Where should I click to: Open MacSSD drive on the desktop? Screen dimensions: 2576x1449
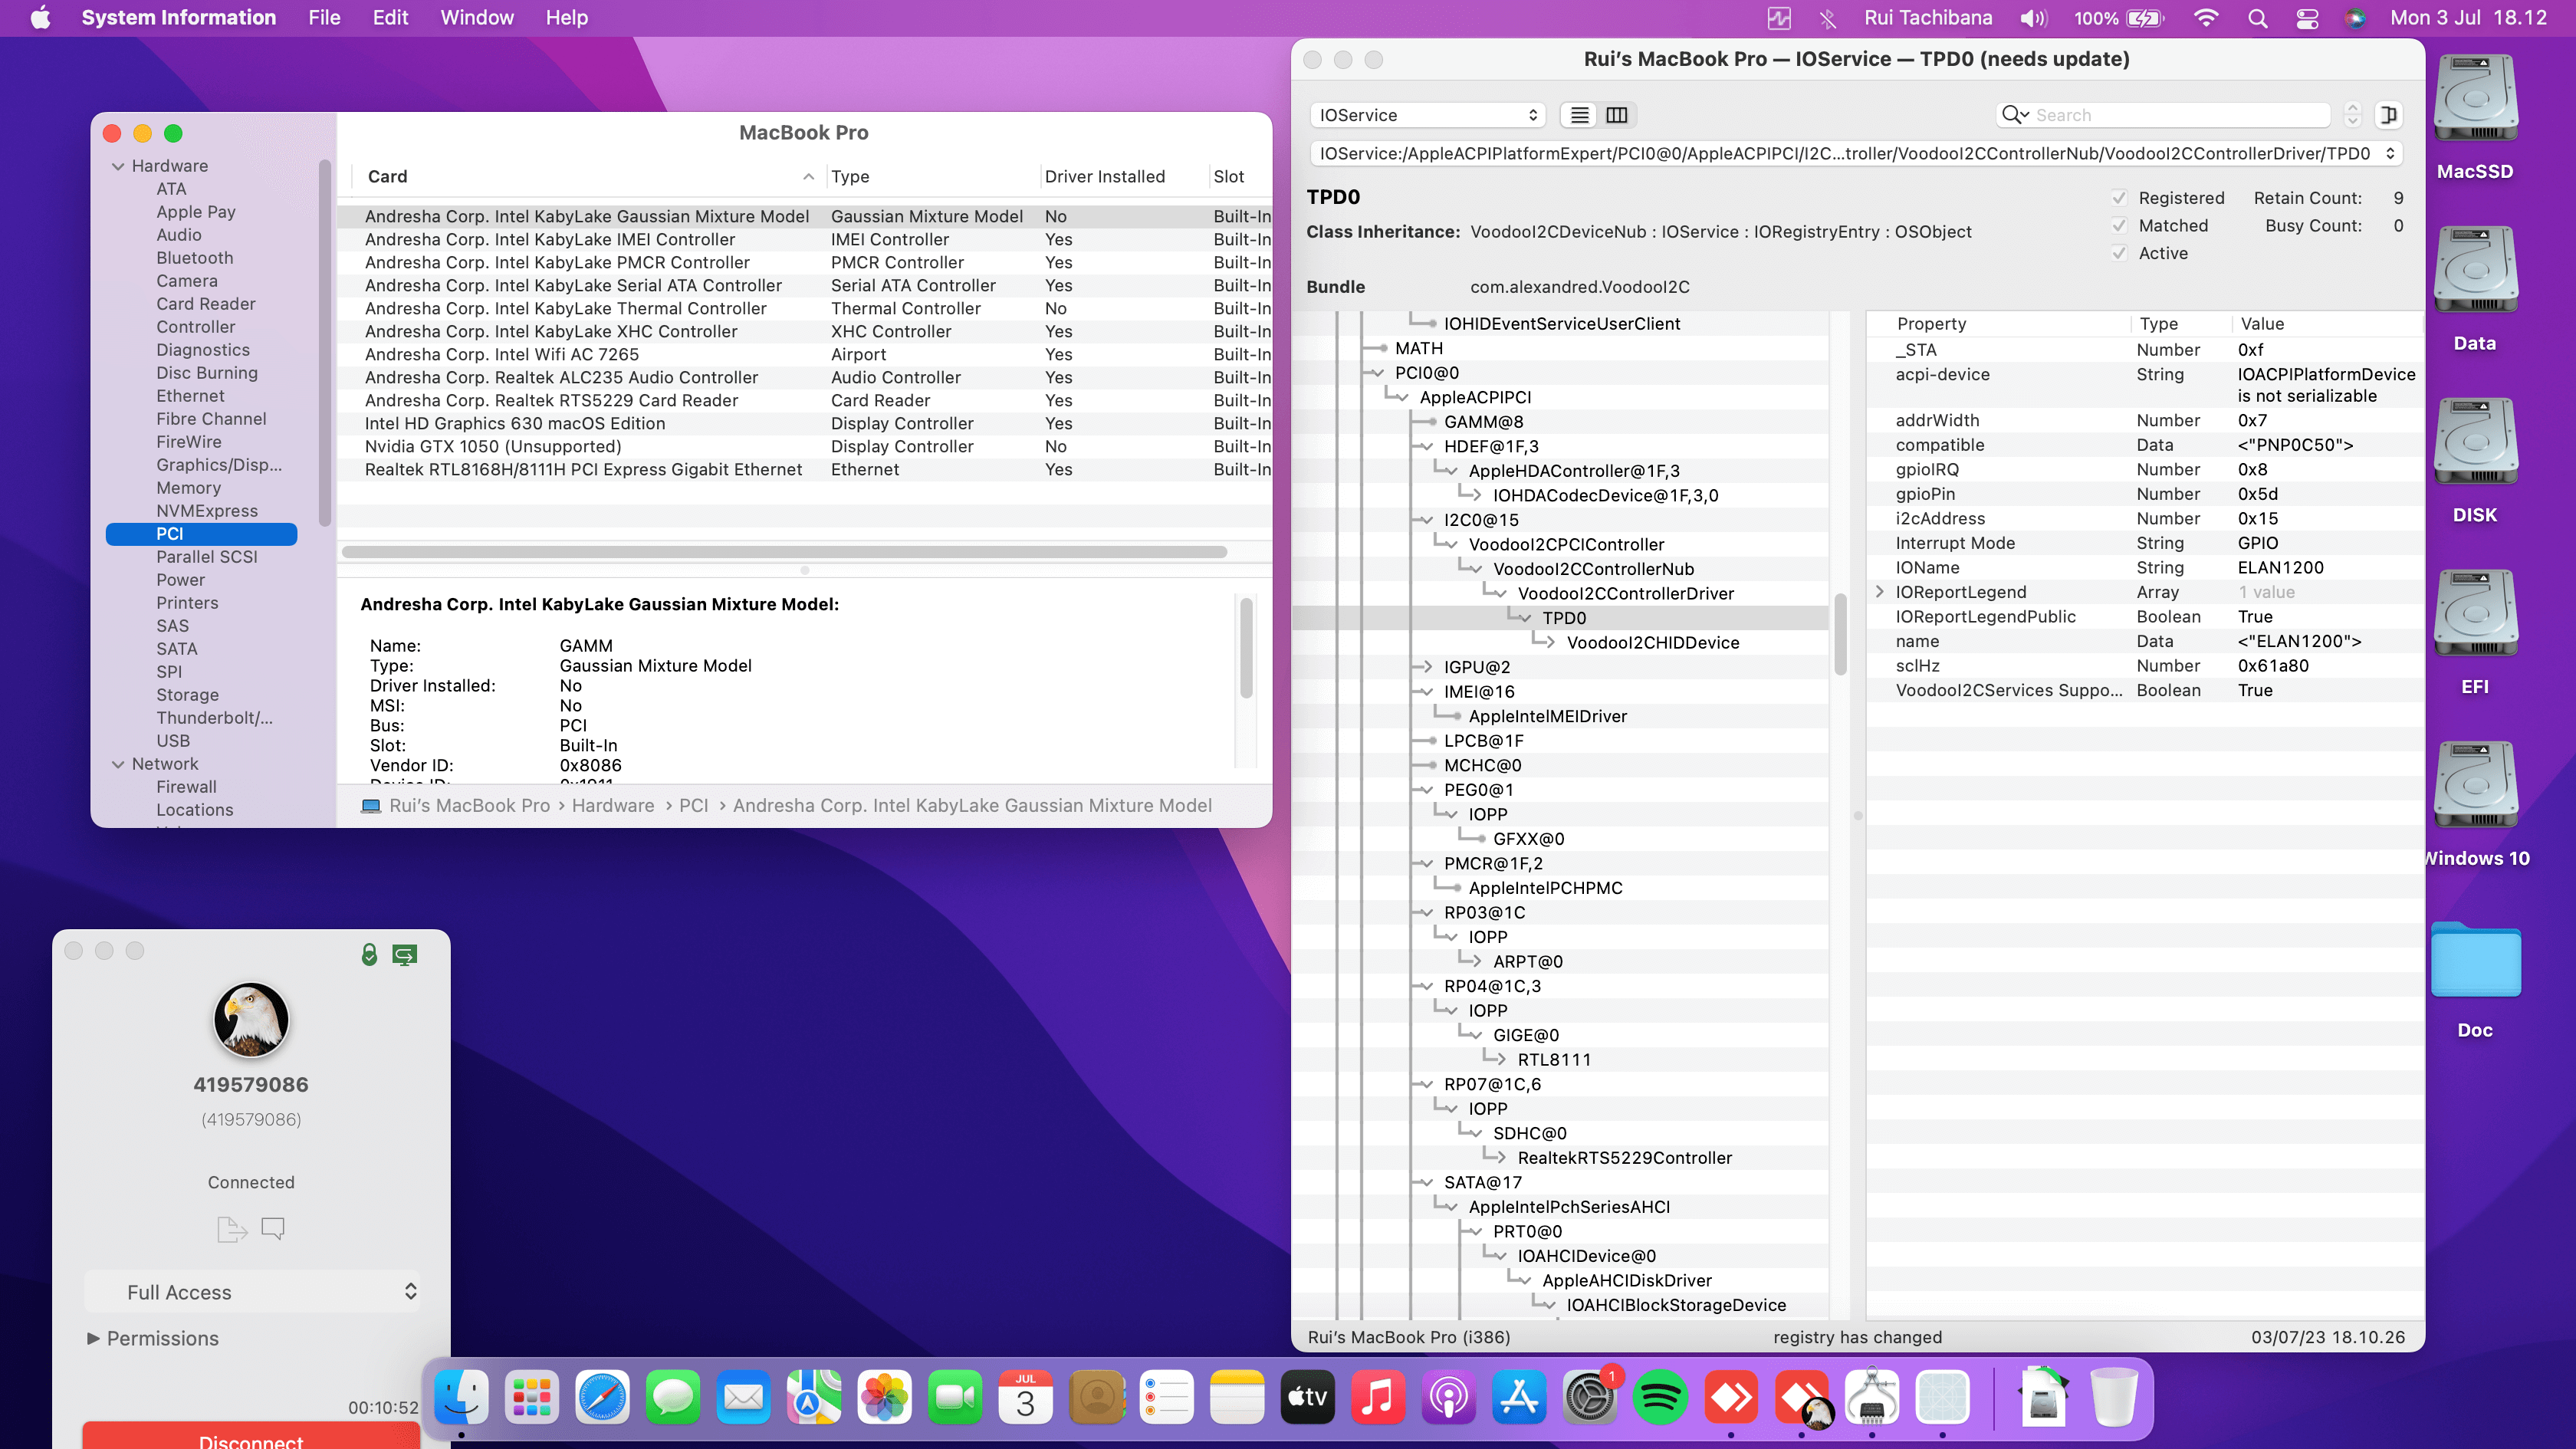(2475, 116)
